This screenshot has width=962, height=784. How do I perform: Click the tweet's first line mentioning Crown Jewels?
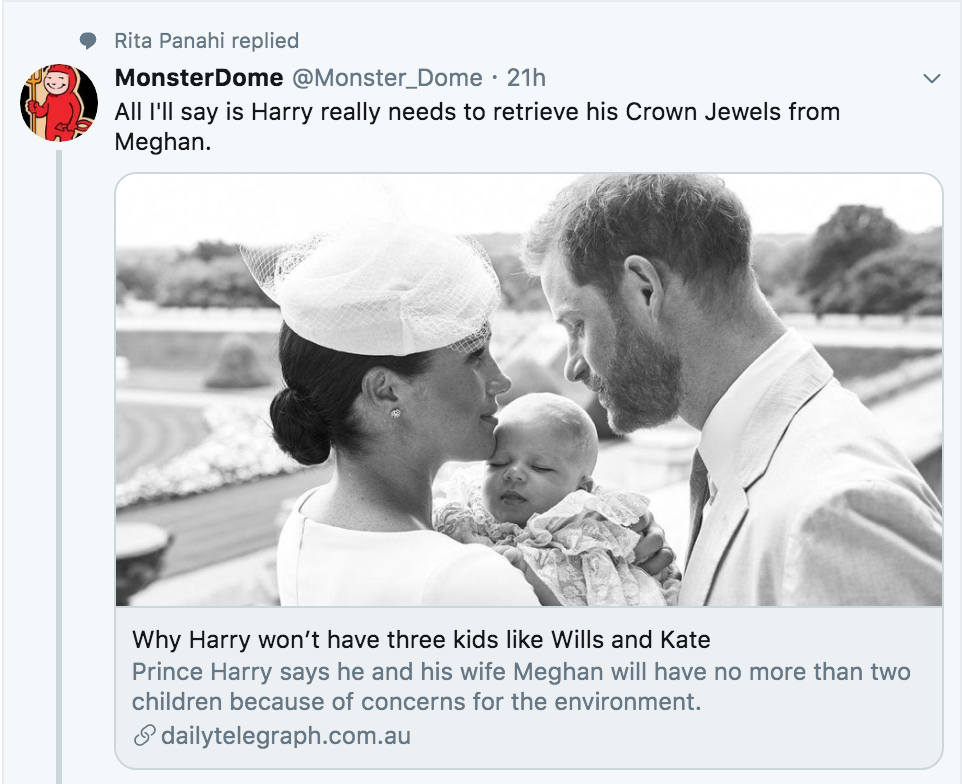pos(477,111)
